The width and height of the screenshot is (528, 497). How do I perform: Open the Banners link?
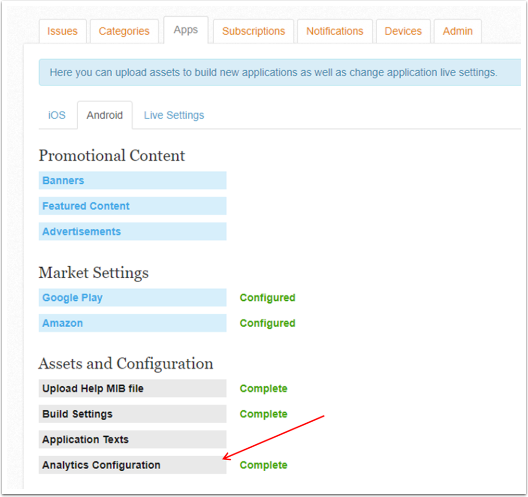(133, 180)
